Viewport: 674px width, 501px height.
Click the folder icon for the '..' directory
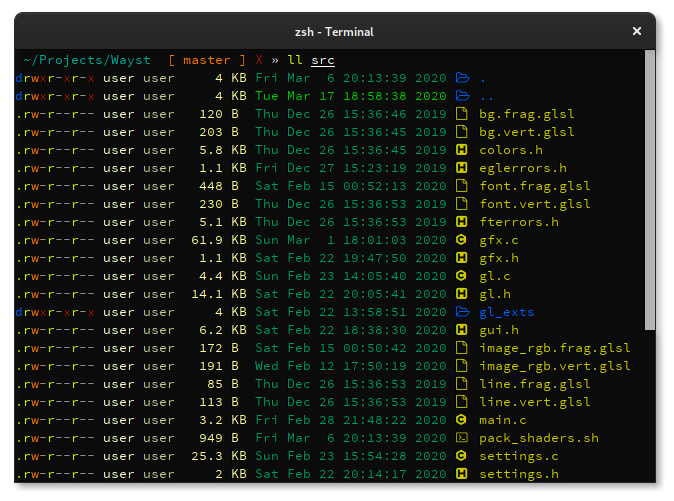point(462,96)
